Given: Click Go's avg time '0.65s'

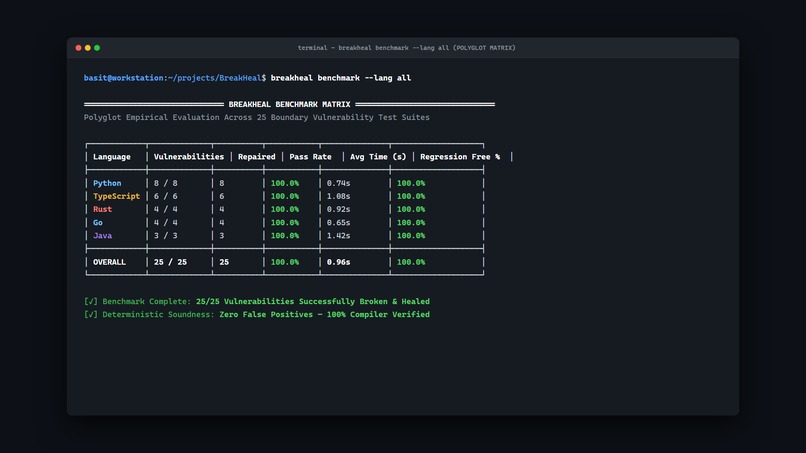Looking at the screenshot, I should [x=338, y=223].
